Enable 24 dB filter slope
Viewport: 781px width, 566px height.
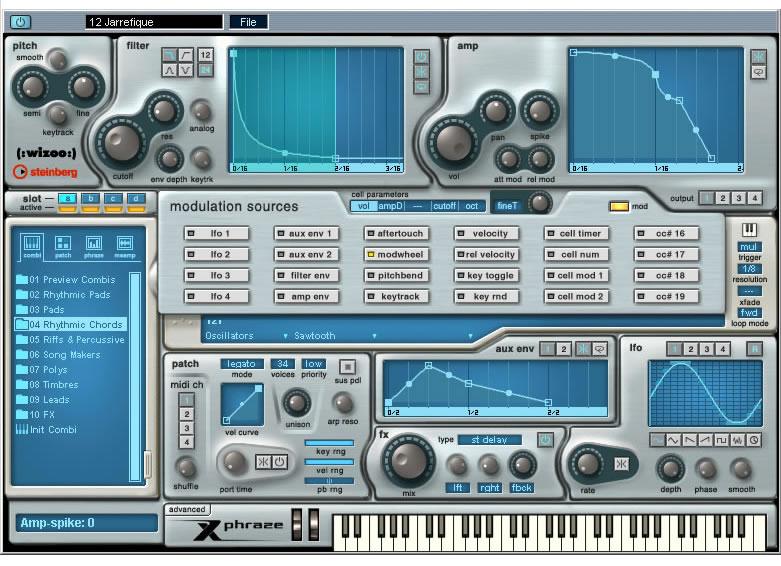[x=205, y=70]
